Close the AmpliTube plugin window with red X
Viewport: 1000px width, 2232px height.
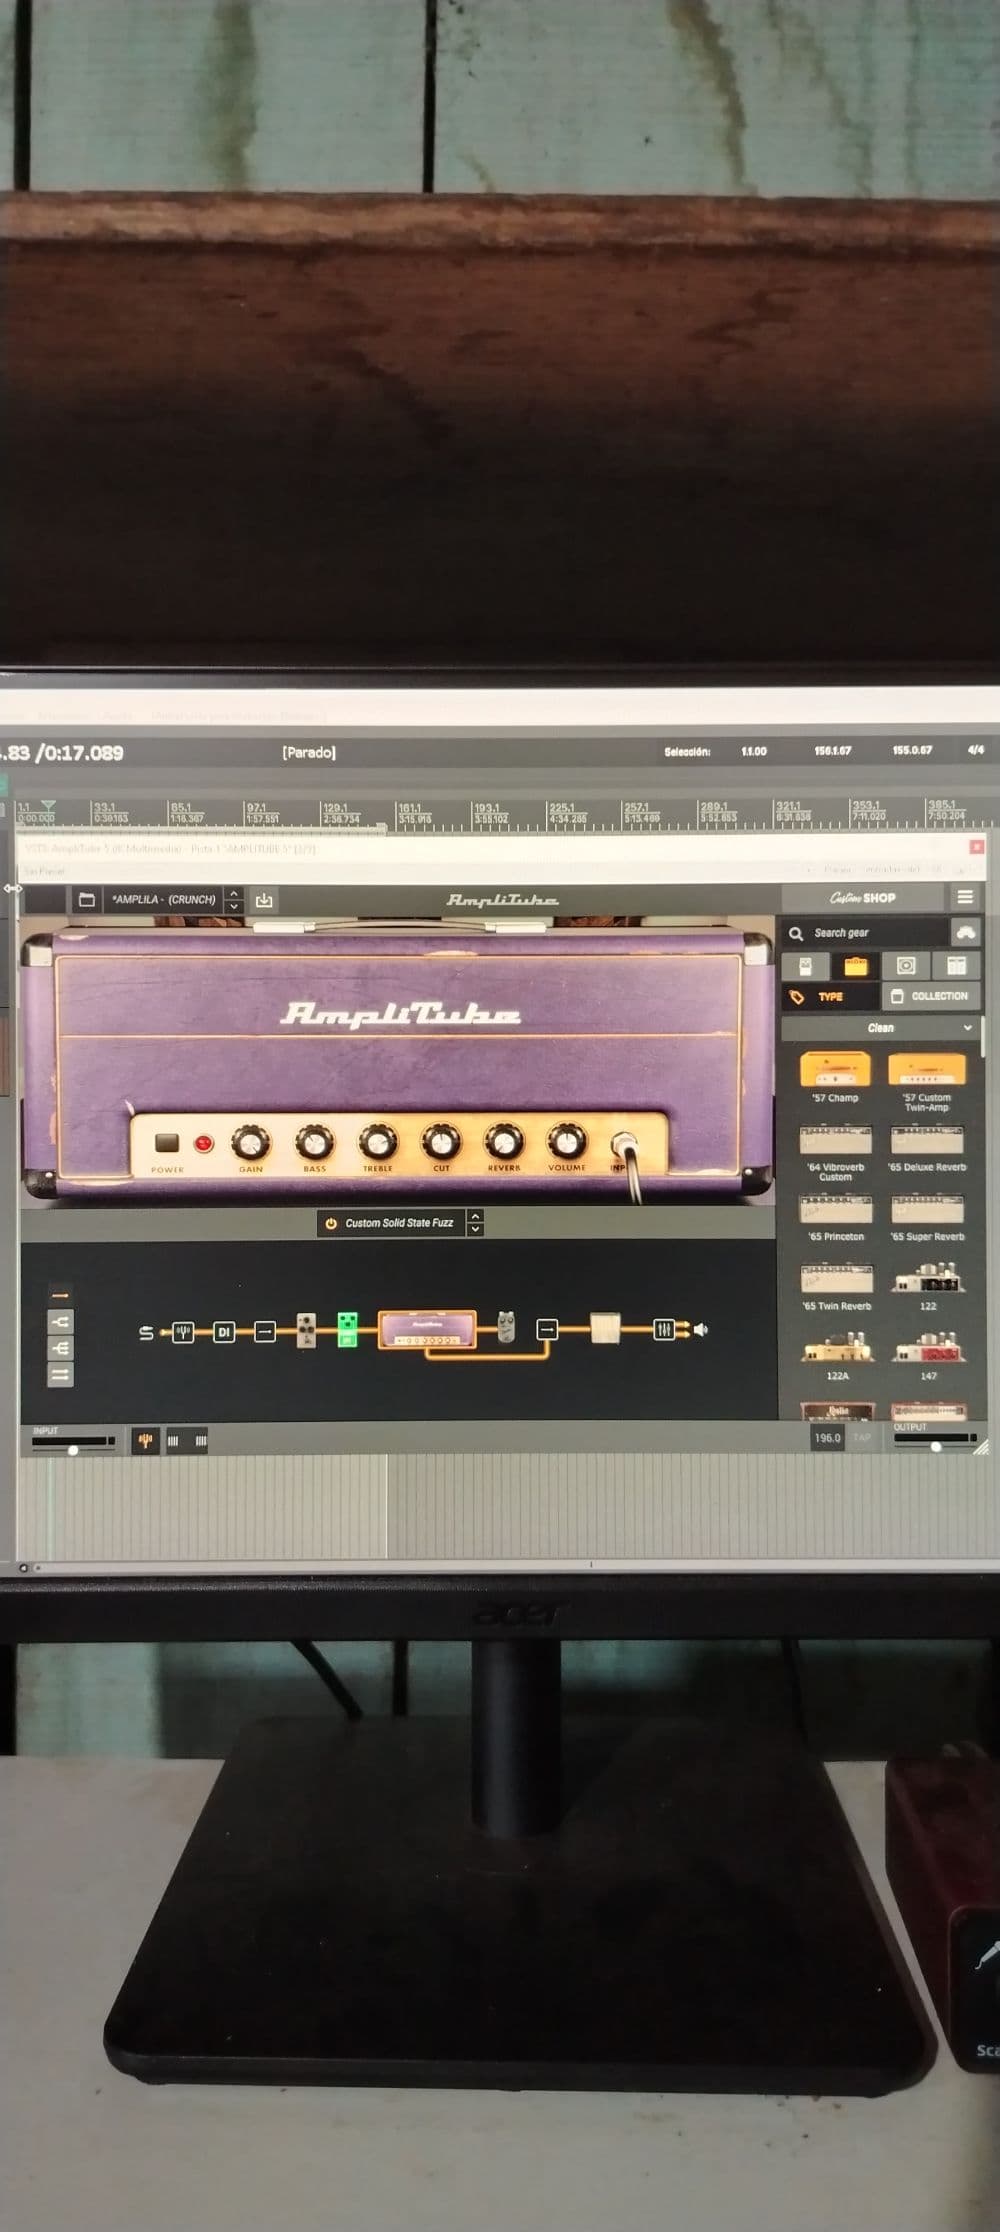(977, 847)
